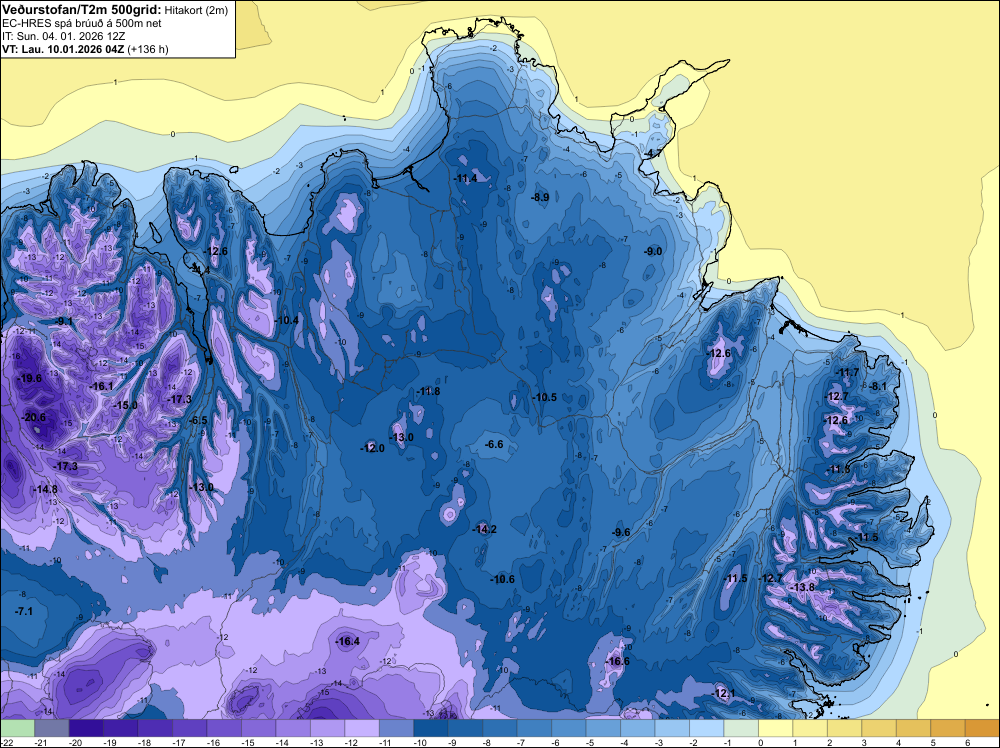Select the legend swatch labeled -17
The height and width of the screenshot is (748, 1000).
[x=189, y=728]
